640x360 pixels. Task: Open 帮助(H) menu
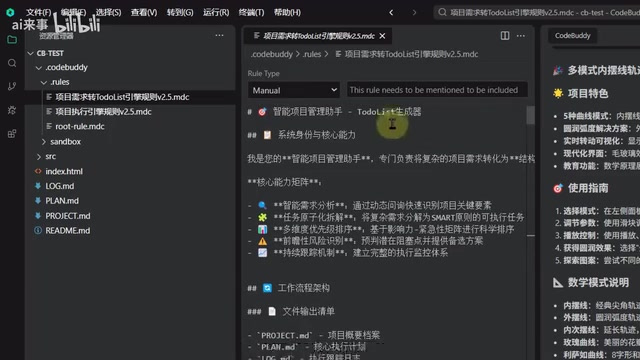click(x=287, y=13)
